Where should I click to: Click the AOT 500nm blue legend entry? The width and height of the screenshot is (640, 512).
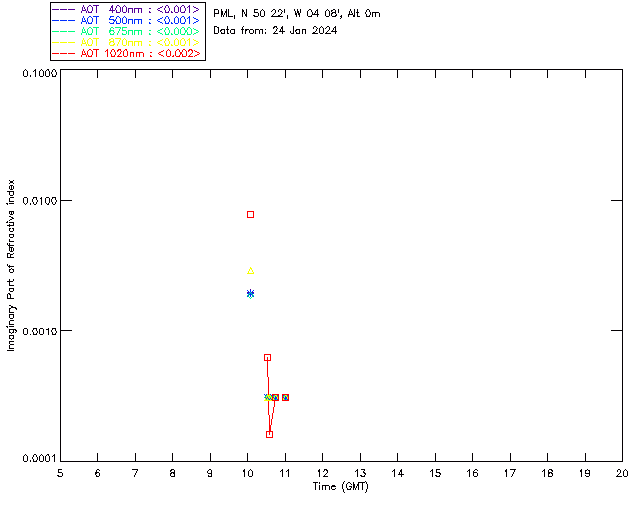(126, 20)
